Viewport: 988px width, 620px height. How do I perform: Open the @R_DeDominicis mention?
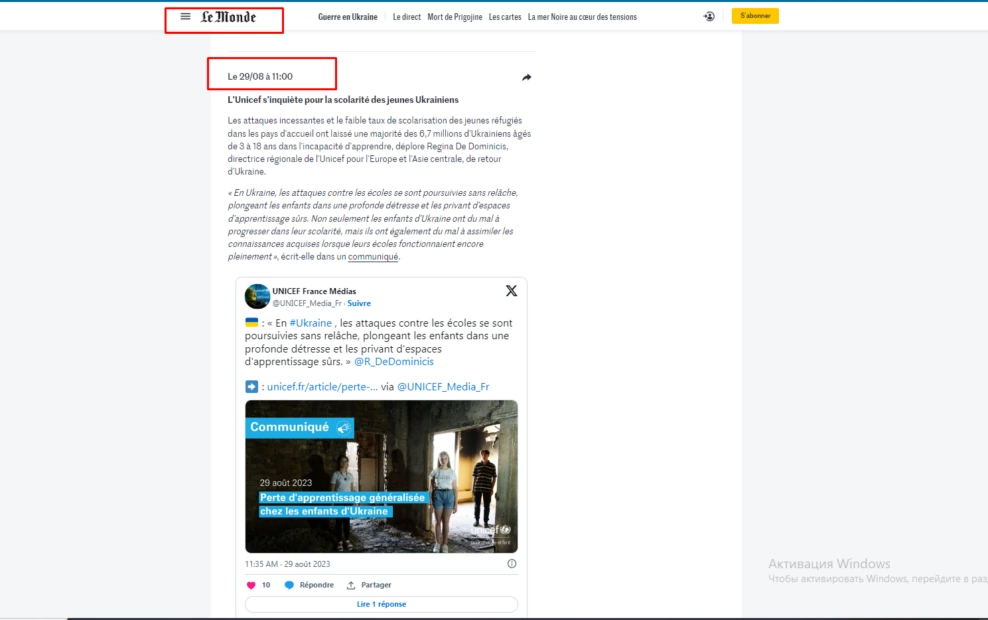[394, 362]
